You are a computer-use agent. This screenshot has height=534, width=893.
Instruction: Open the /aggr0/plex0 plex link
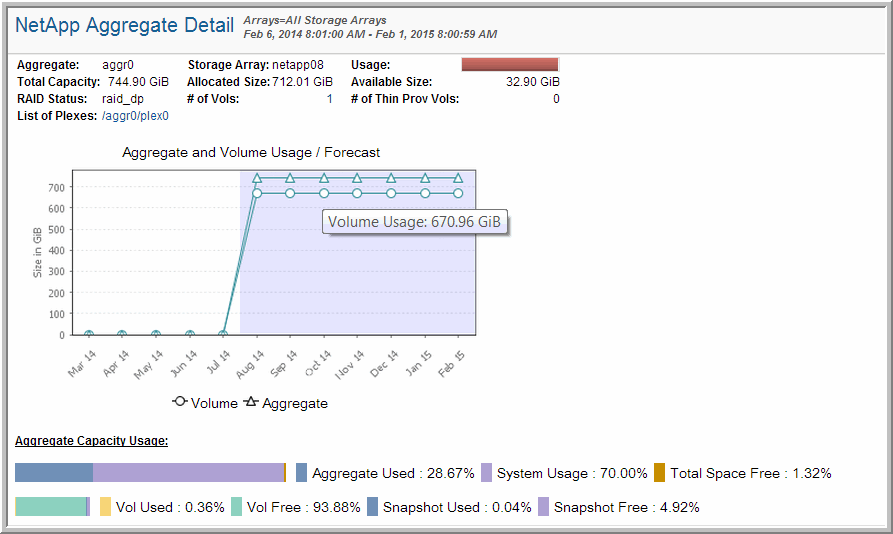pos(136,116)
